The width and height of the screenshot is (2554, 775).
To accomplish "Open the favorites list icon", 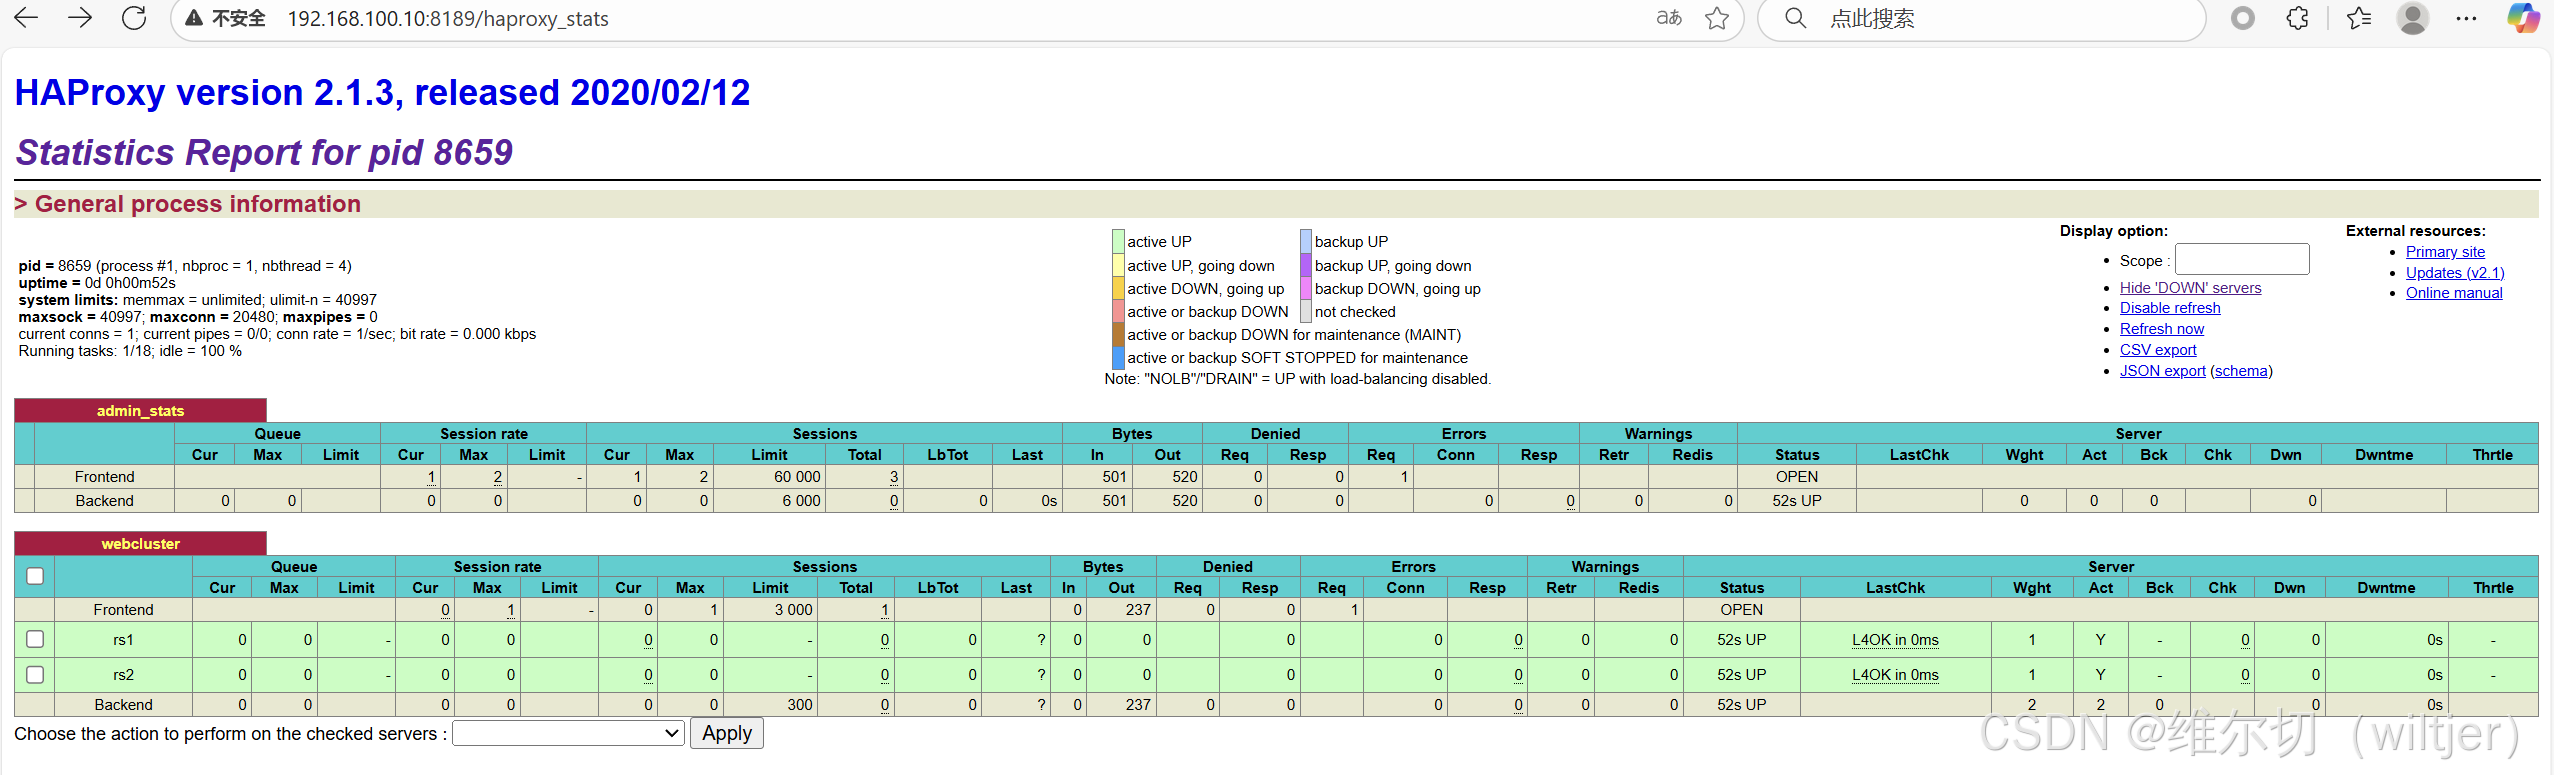I will point(2359,18).
